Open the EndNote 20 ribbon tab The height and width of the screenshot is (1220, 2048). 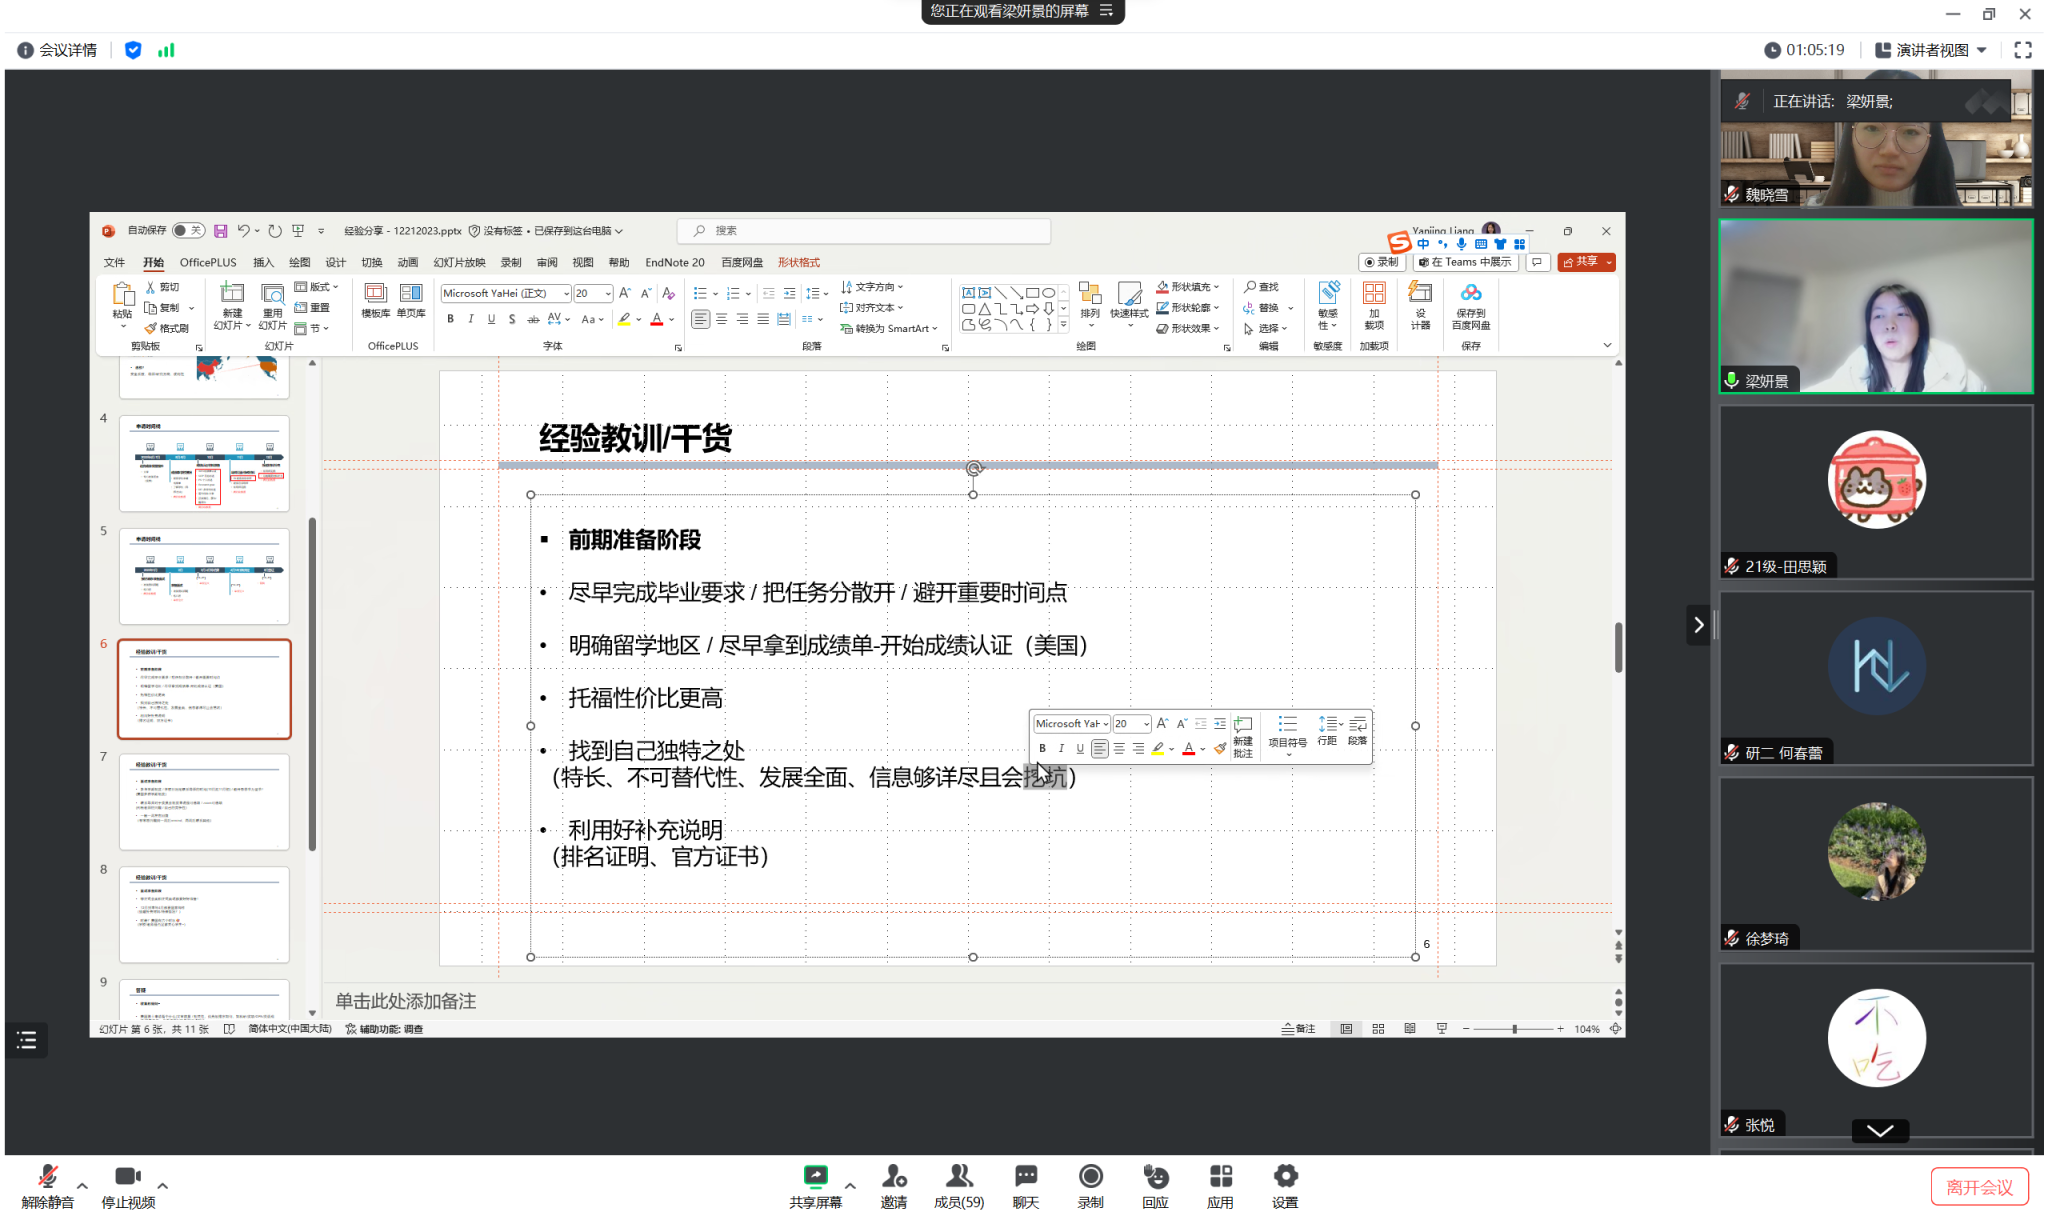coord(675,262)
